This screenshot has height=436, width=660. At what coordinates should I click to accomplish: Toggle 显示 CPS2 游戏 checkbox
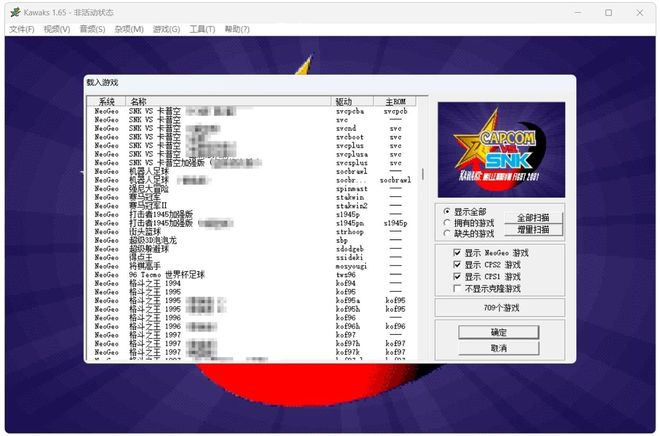coord(457,264)
